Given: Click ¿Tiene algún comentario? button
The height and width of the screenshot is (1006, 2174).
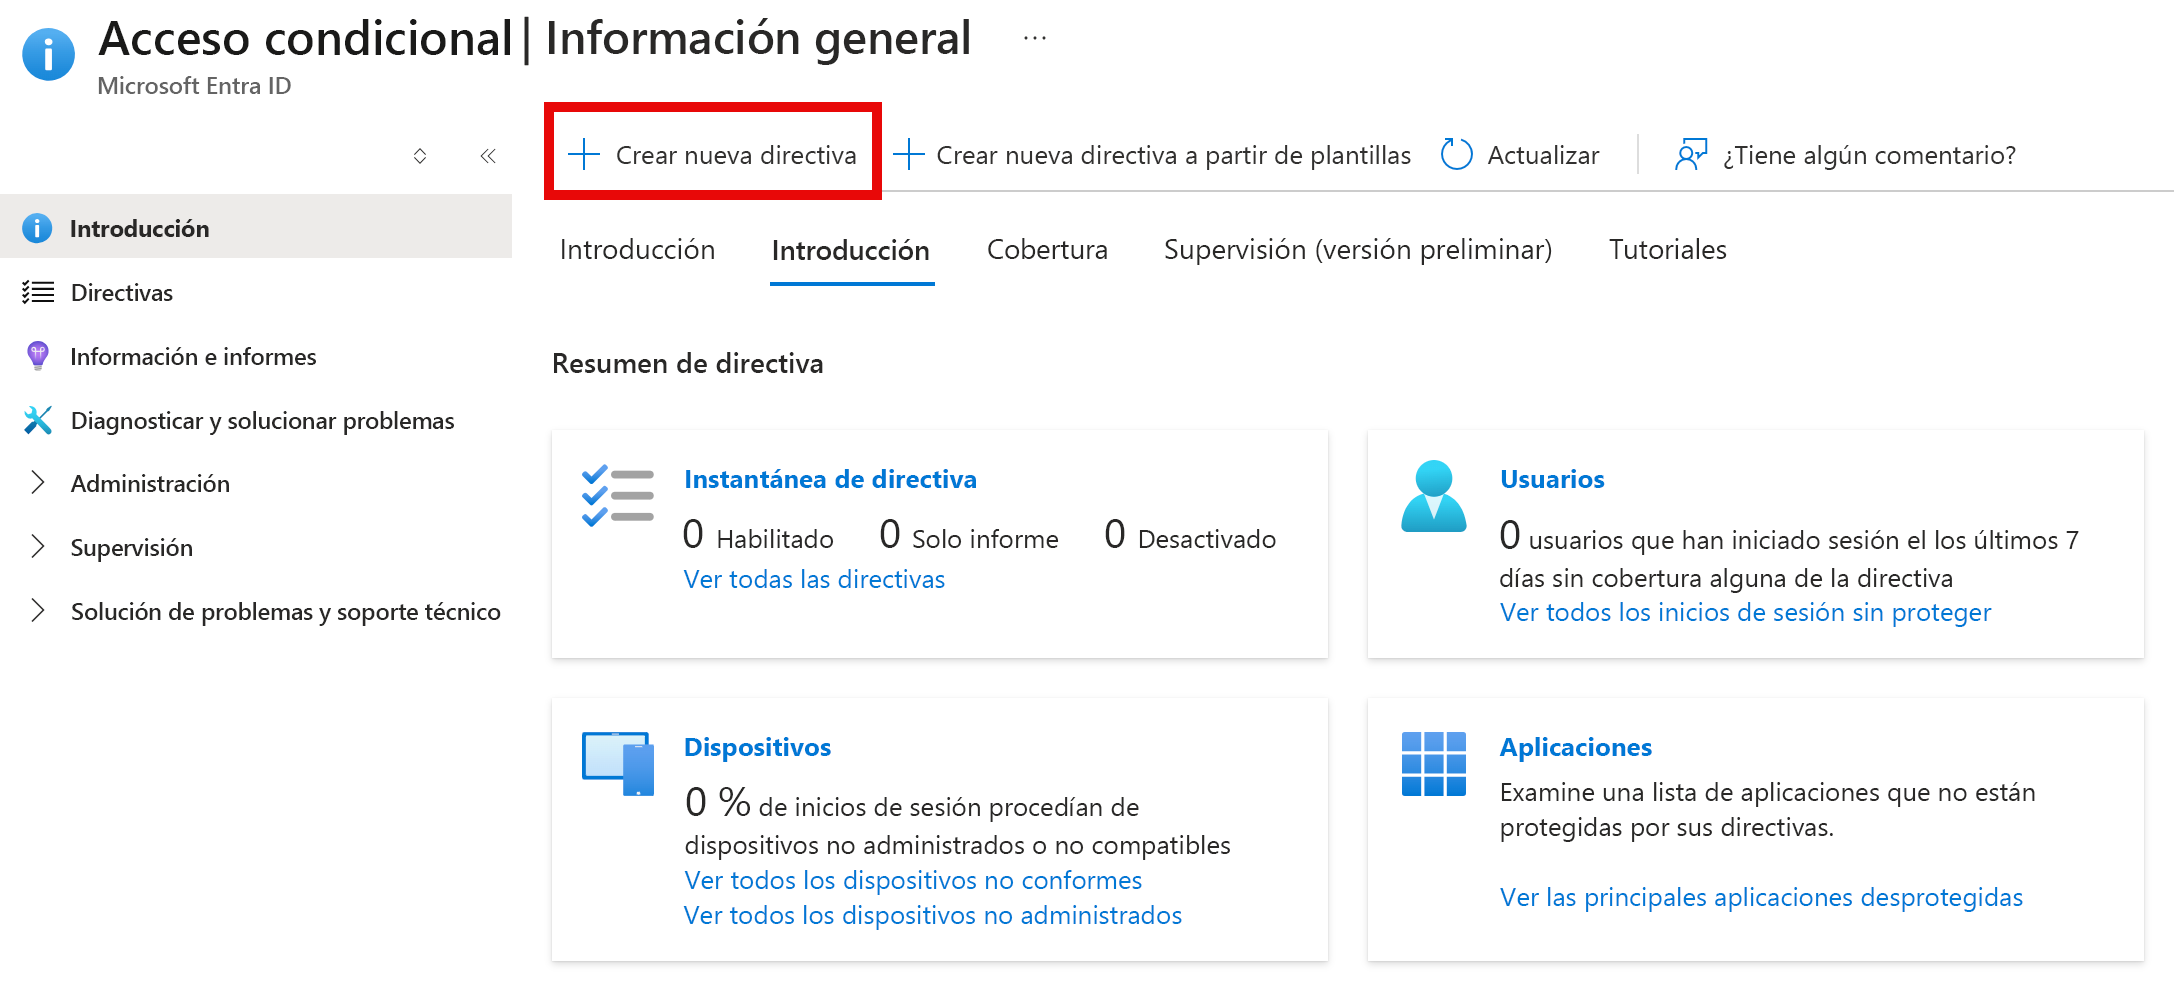Looking at the screenshot, I should (x=1845, y=155).
